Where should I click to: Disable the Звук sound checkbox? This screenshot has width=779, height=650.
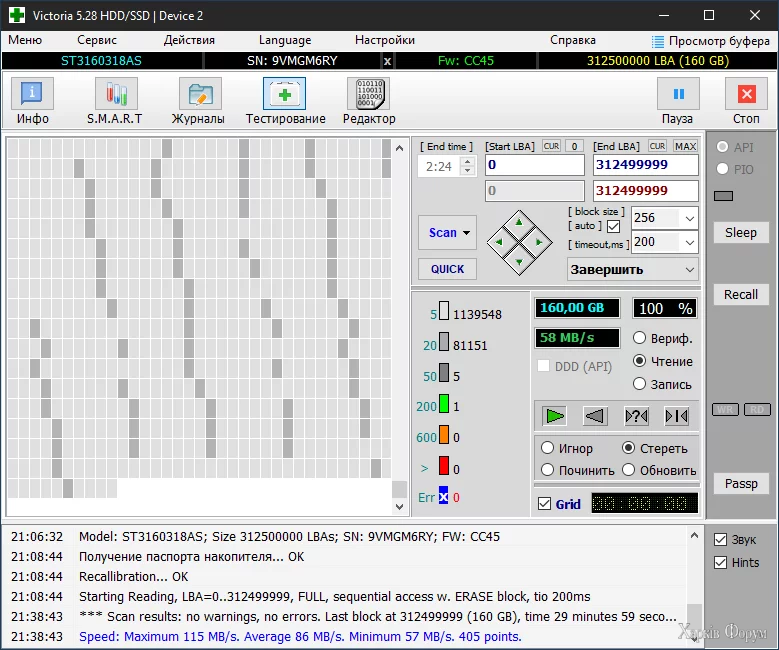[x=720, y=540]
